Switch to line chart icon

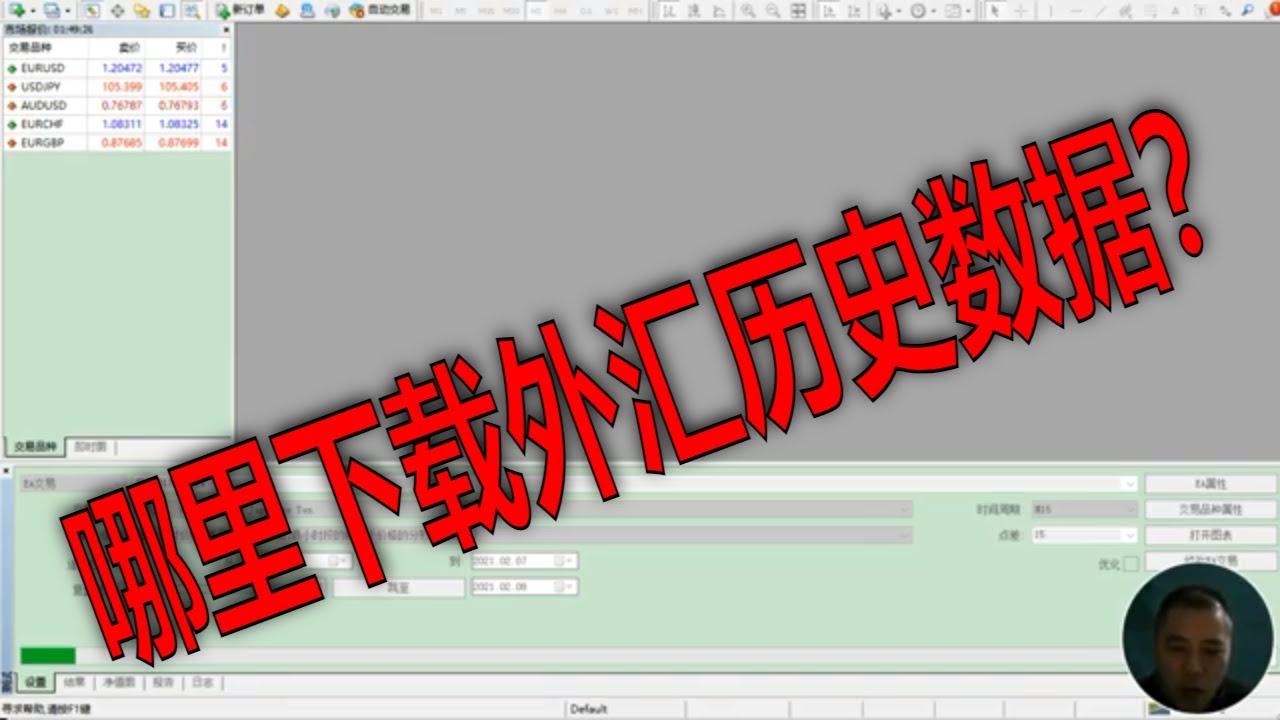pyautogui.click(x=719, y=10)
